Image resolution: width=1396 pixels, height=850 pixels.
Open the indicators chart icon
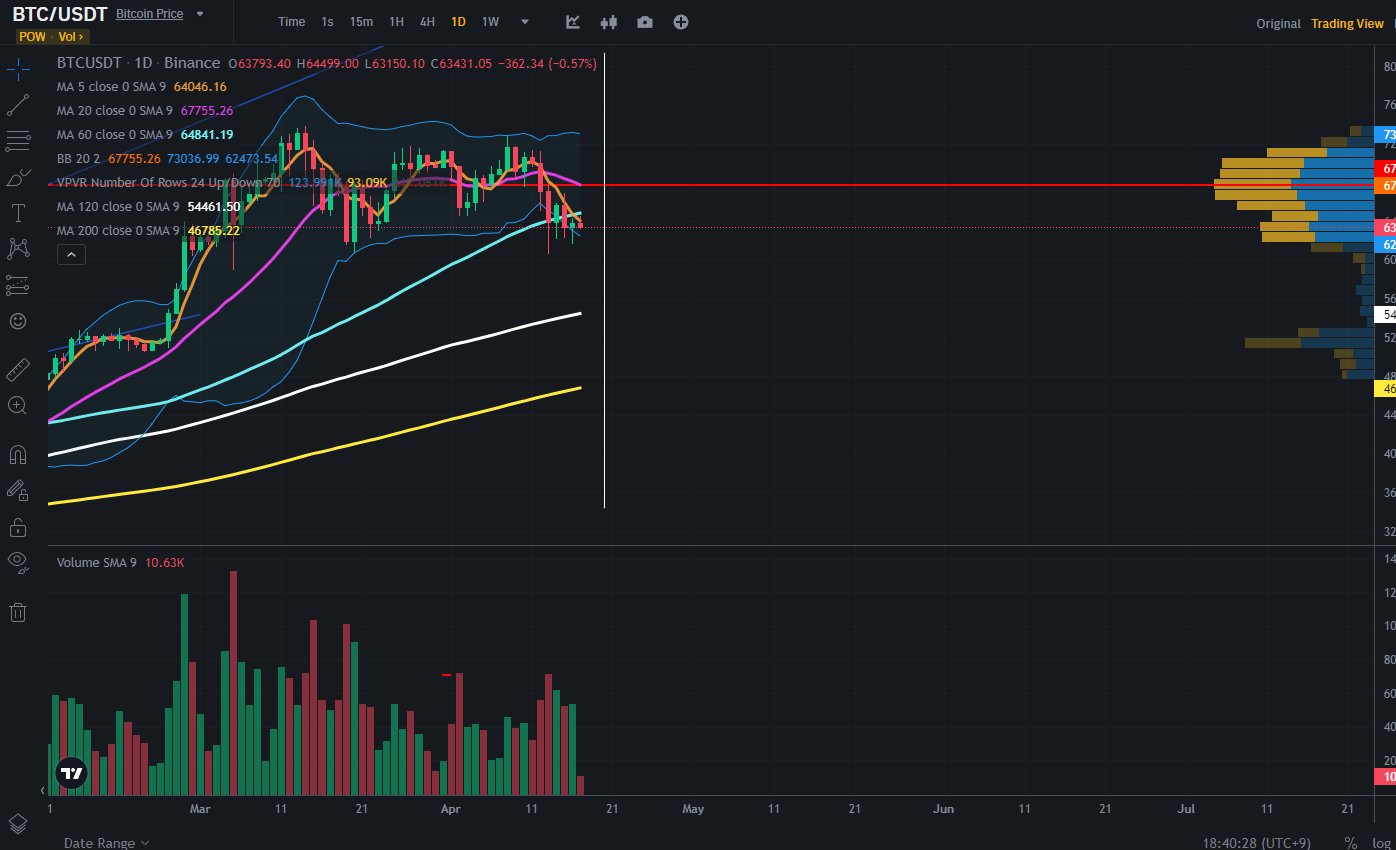tap(573, 22)
